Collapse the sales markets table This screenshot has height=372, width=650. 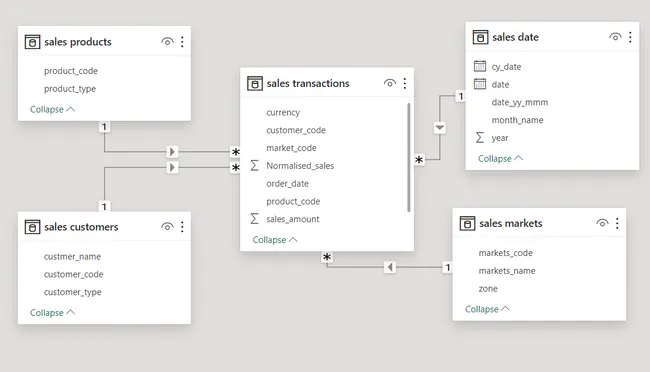point(487,309)
